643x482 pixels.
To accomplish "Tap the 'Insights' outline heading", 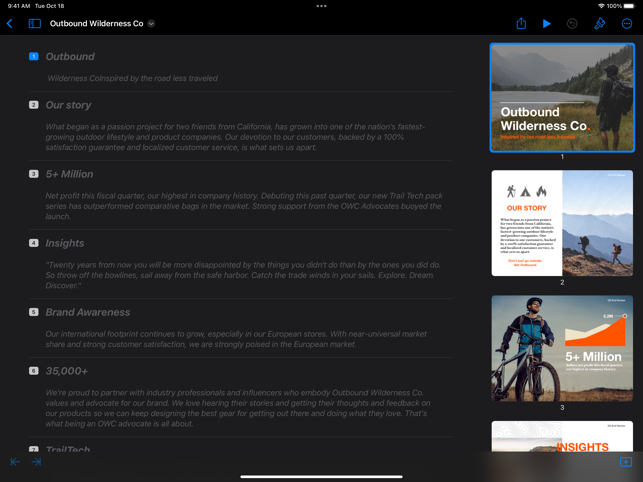I will pyautogui.click(x=64, y=243).
